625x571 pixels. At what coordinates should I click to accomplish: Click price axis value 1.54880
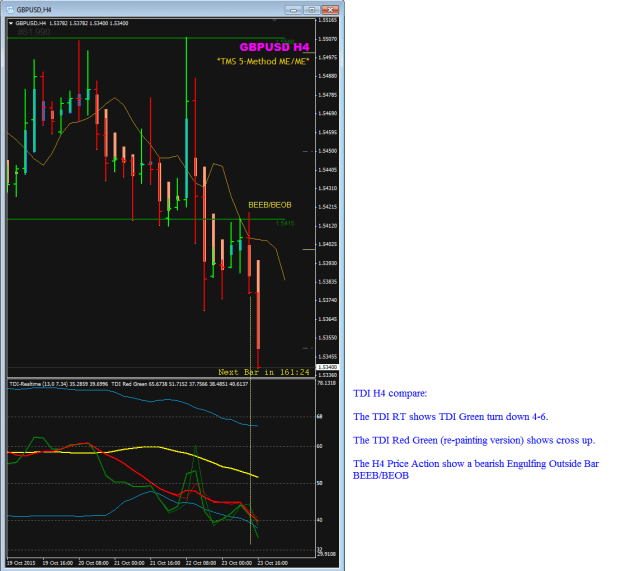[328, 76]
